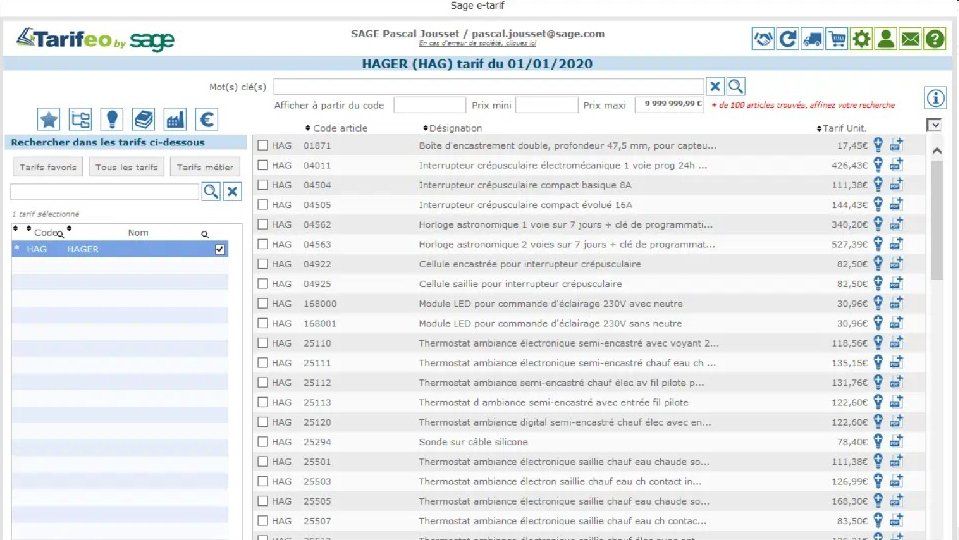Click 'Cellule saillie pour interrupteur crépusculaire' text
Image resolution: width=959 pixels, height=540 pixels.
tap(520, 284)
